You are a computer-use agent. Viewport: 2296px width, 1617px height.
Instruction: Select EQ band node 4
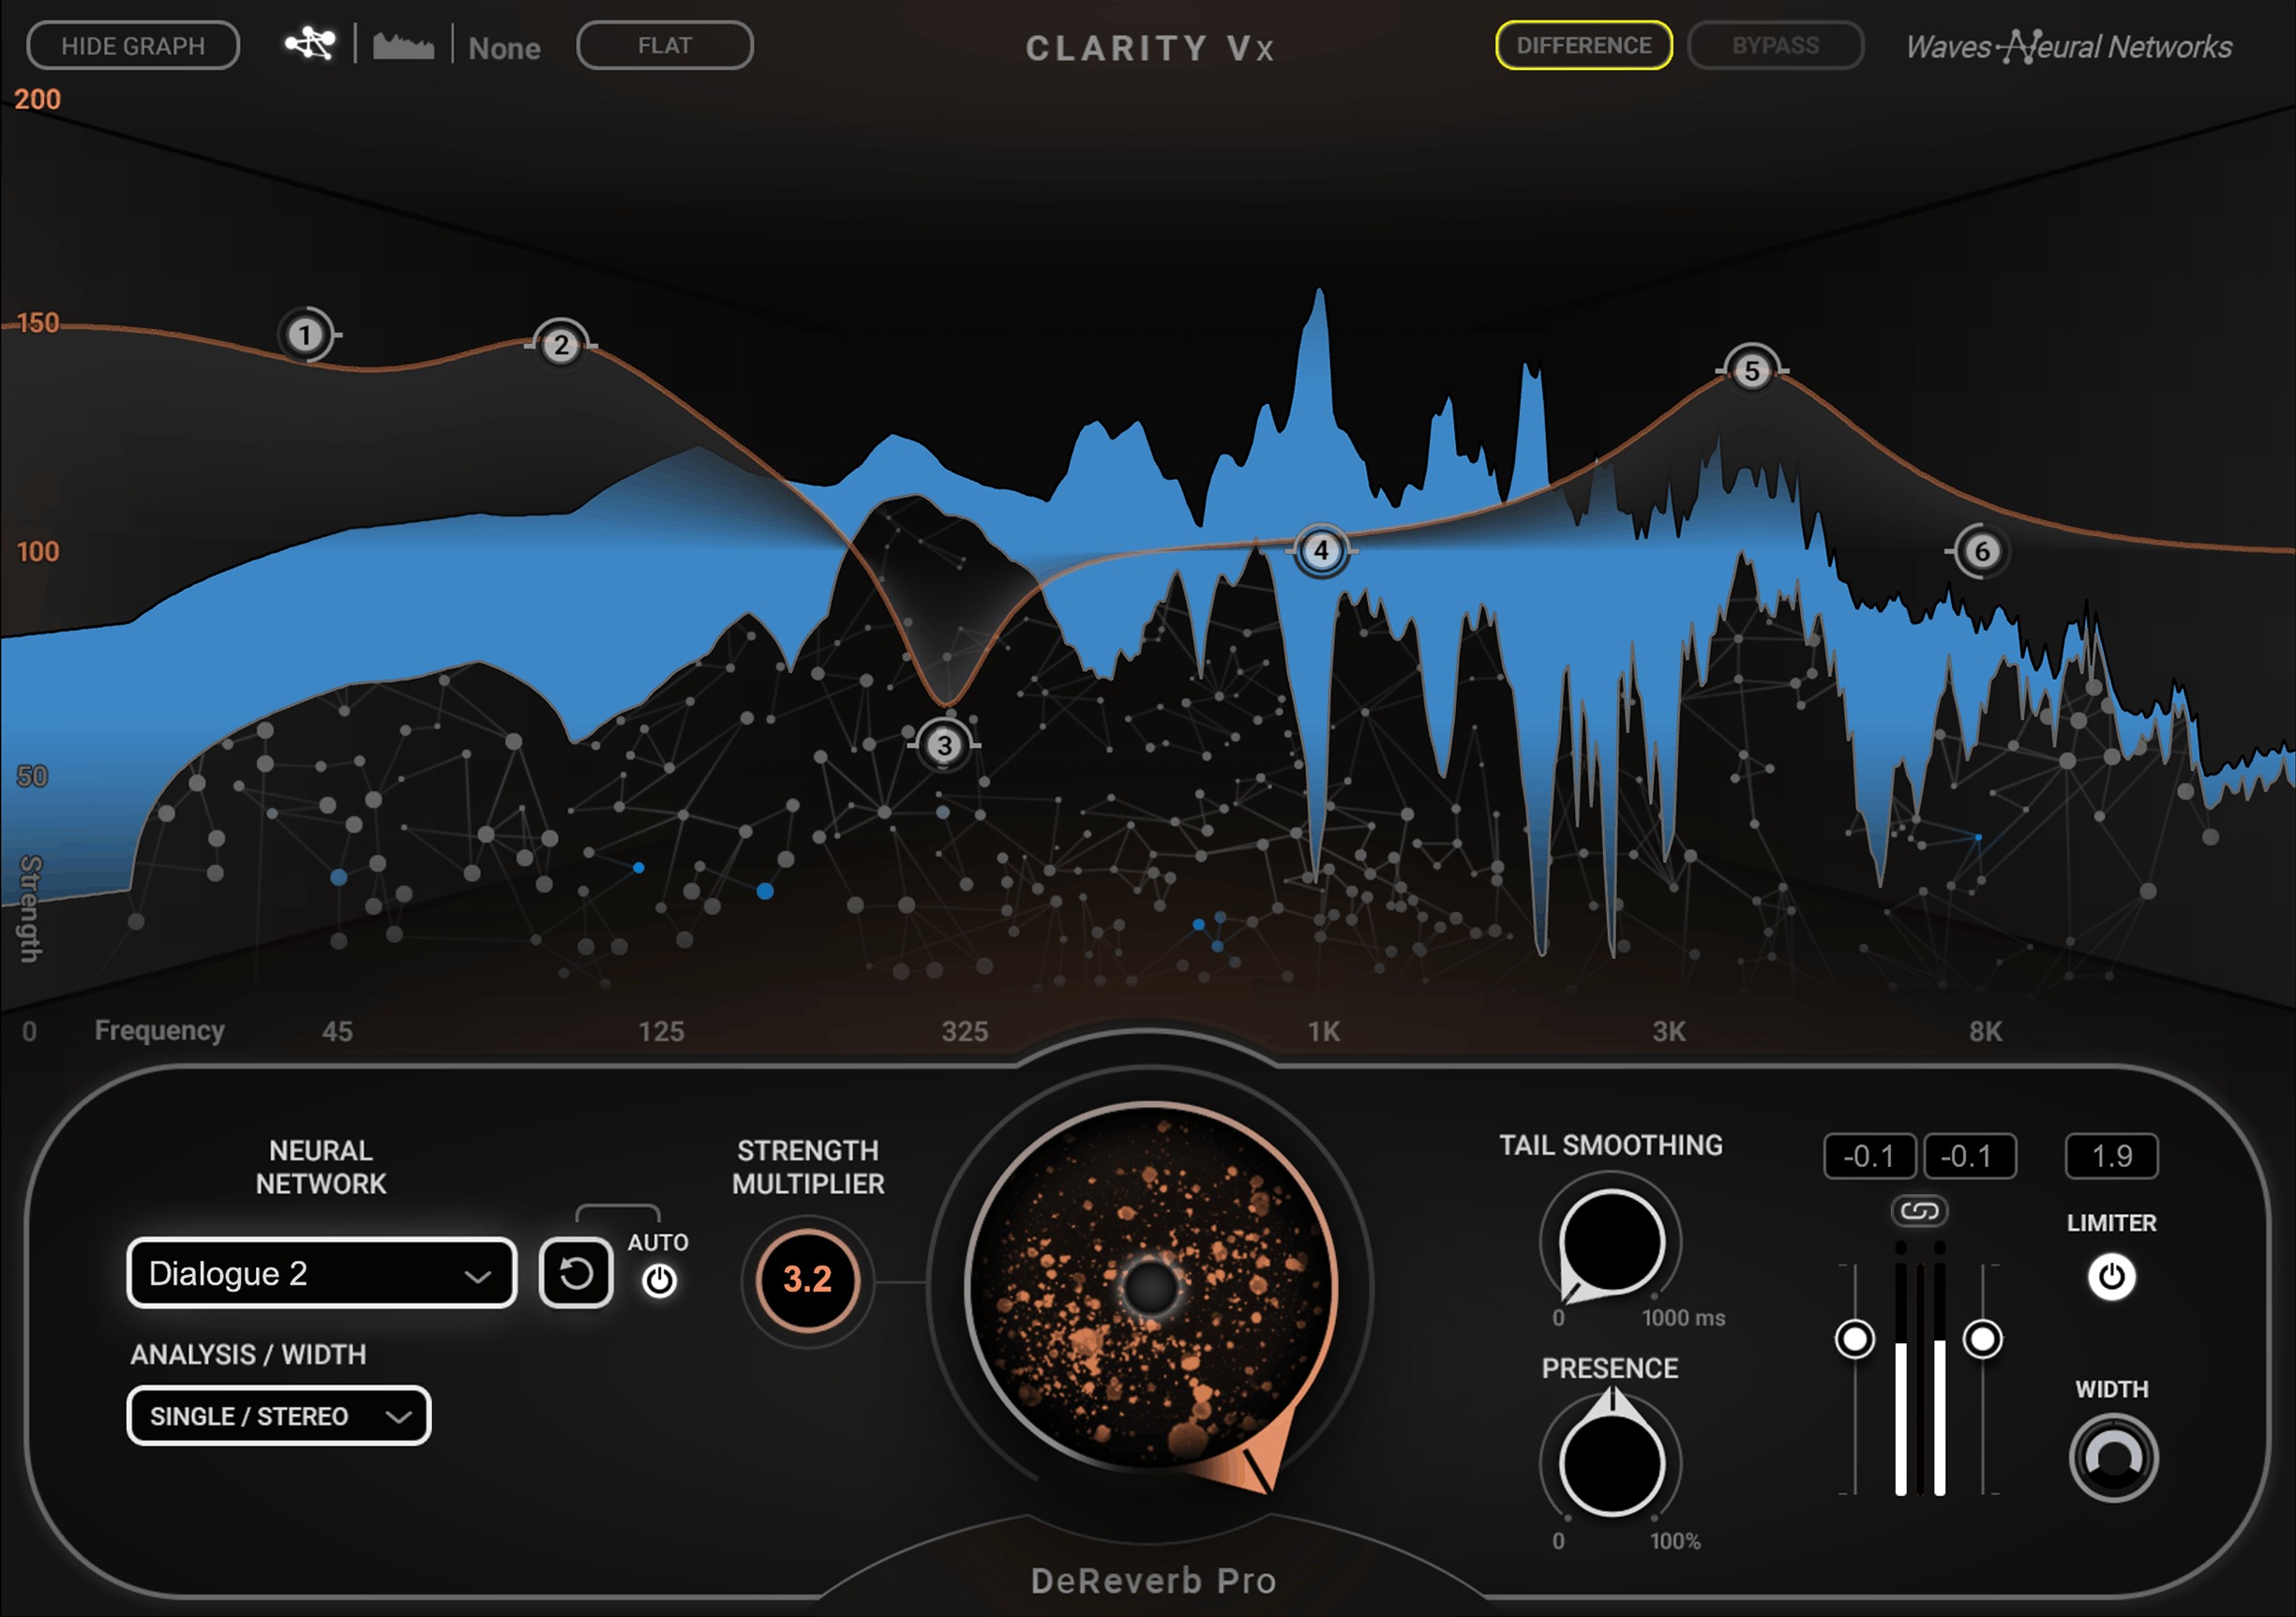[x=1321, y=550]
